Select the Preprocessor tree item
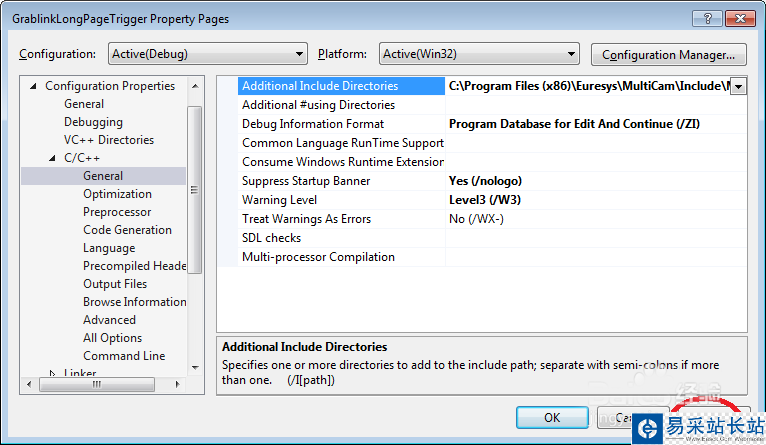This screenshot has width=766, height=445. [117, 212]
